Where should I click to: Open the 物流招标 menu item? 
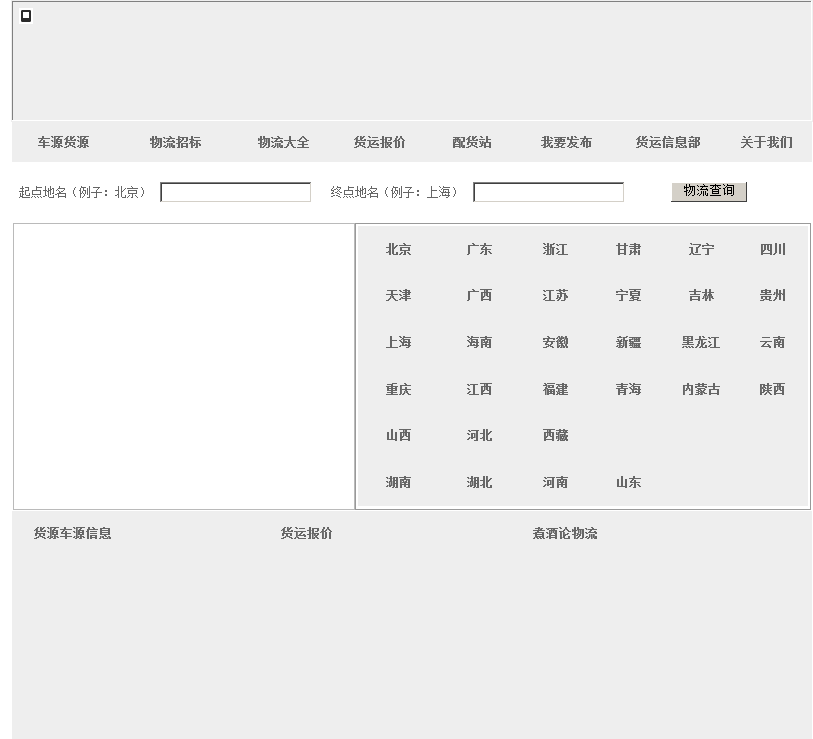175,142
